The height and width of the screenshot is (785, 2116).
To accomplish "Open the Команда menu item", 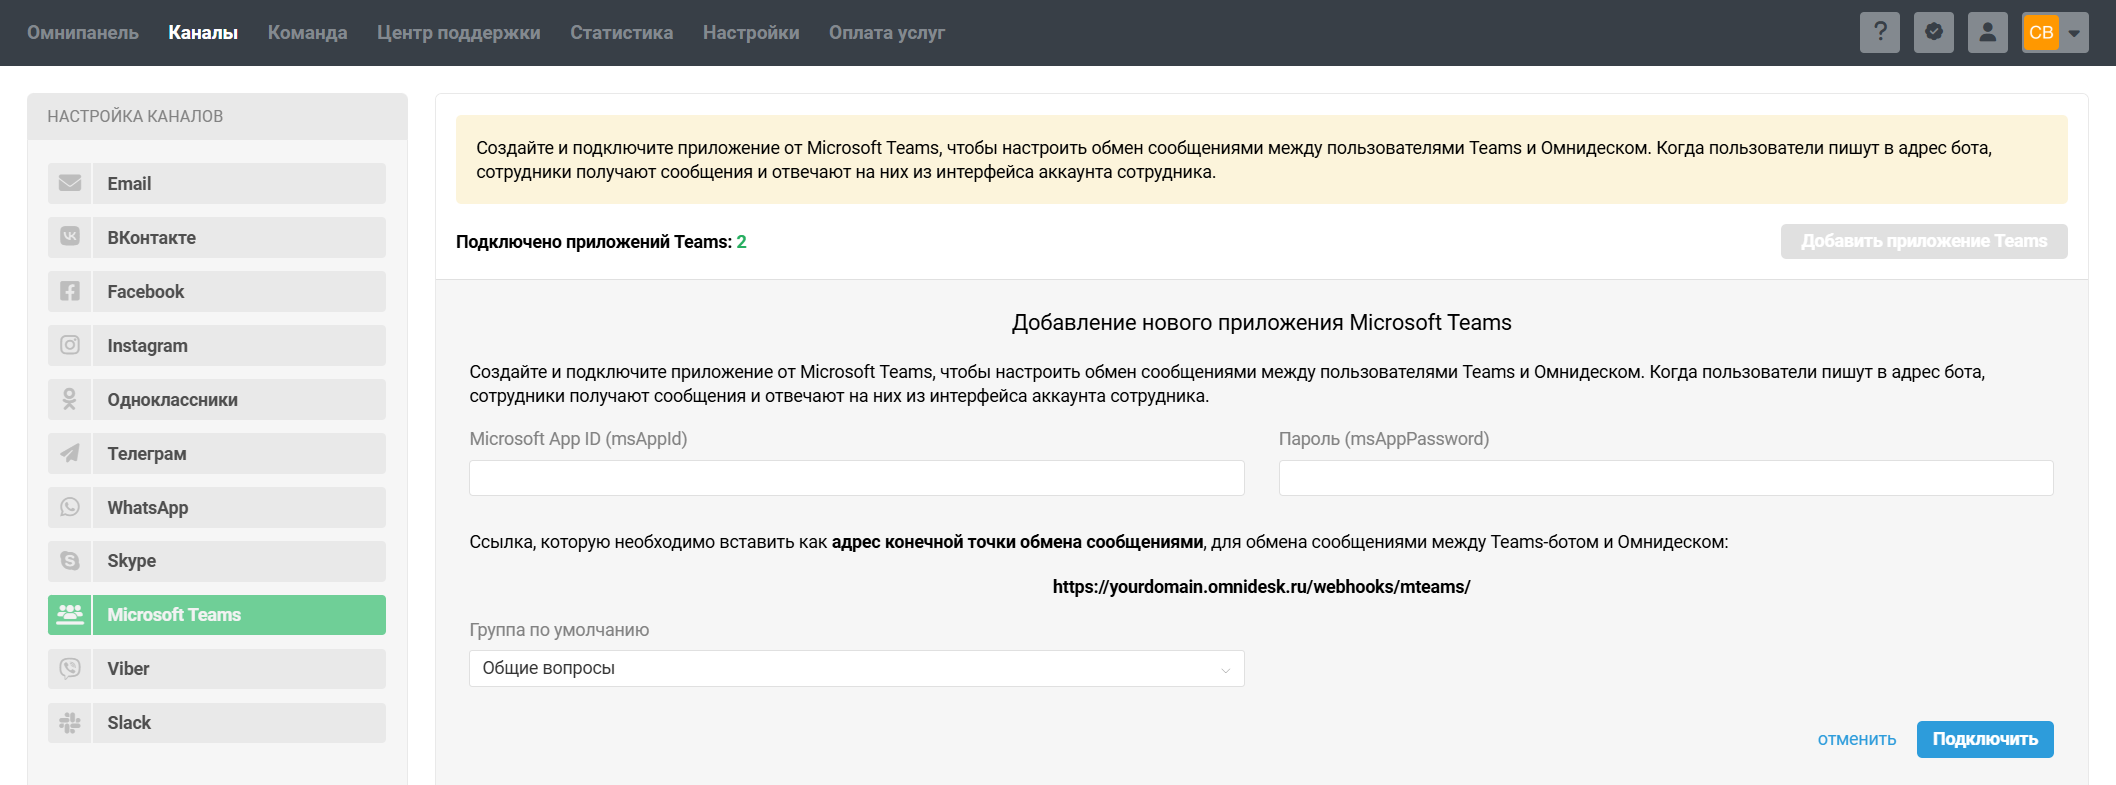I will tap(308, 32).
